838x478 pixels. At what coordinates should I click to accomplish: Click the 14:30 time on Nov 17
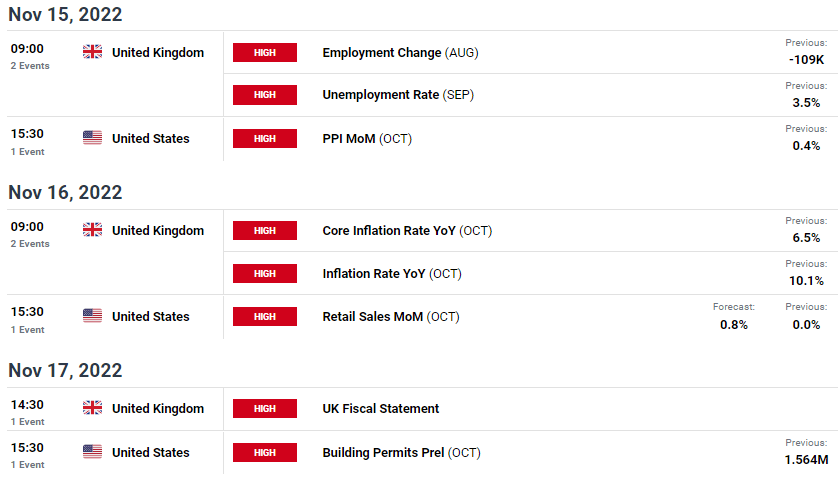(27, 404)
